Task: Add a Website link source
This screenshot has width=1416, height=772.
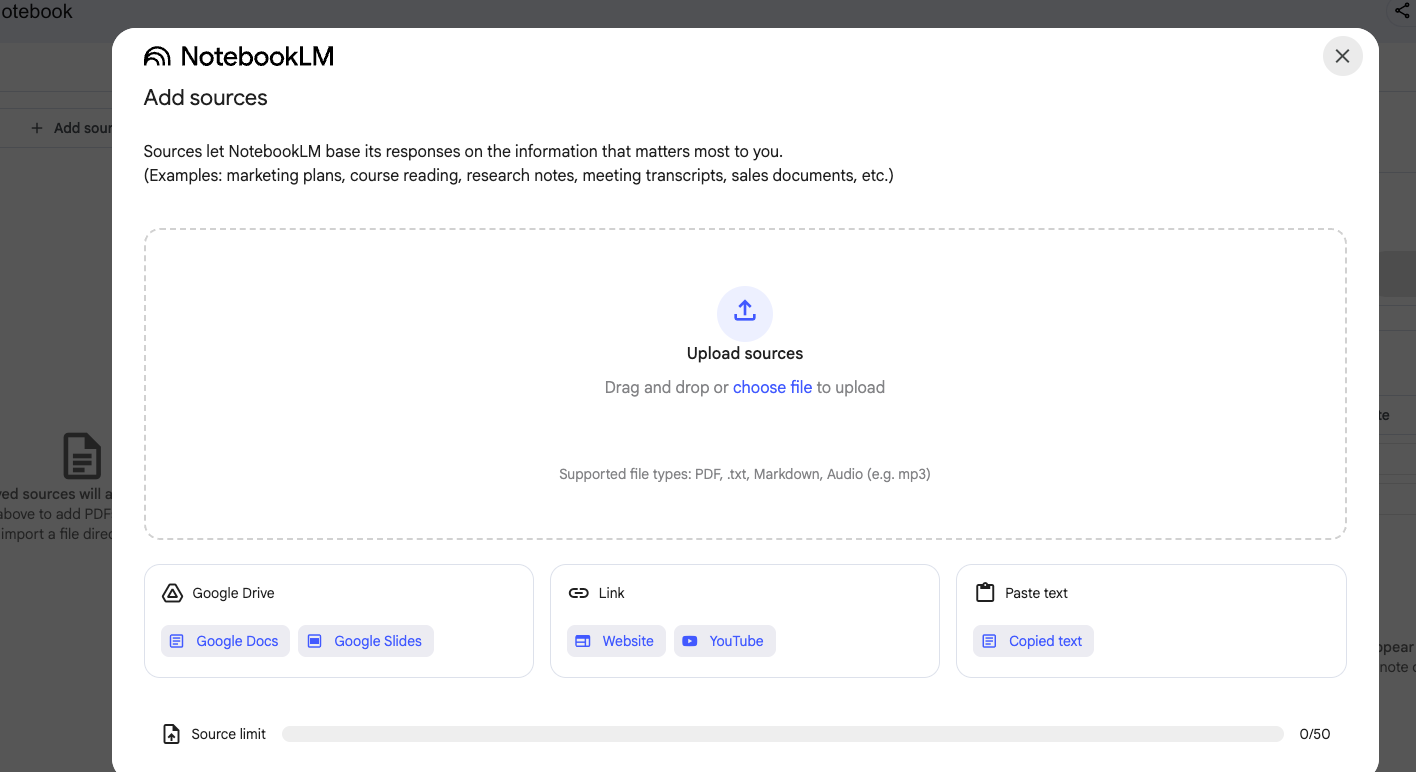Action: [x=616, y=641]
